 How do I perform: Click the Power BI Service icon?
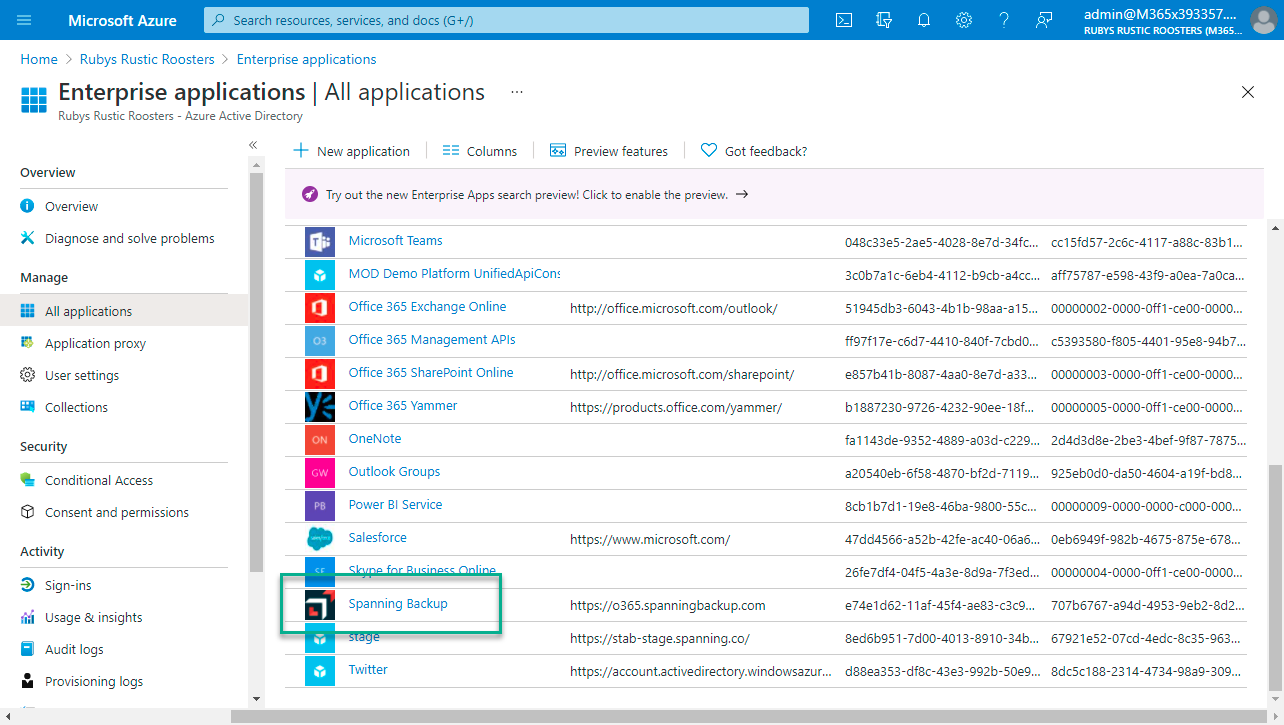pyautogui.click(x=319, y=505)
